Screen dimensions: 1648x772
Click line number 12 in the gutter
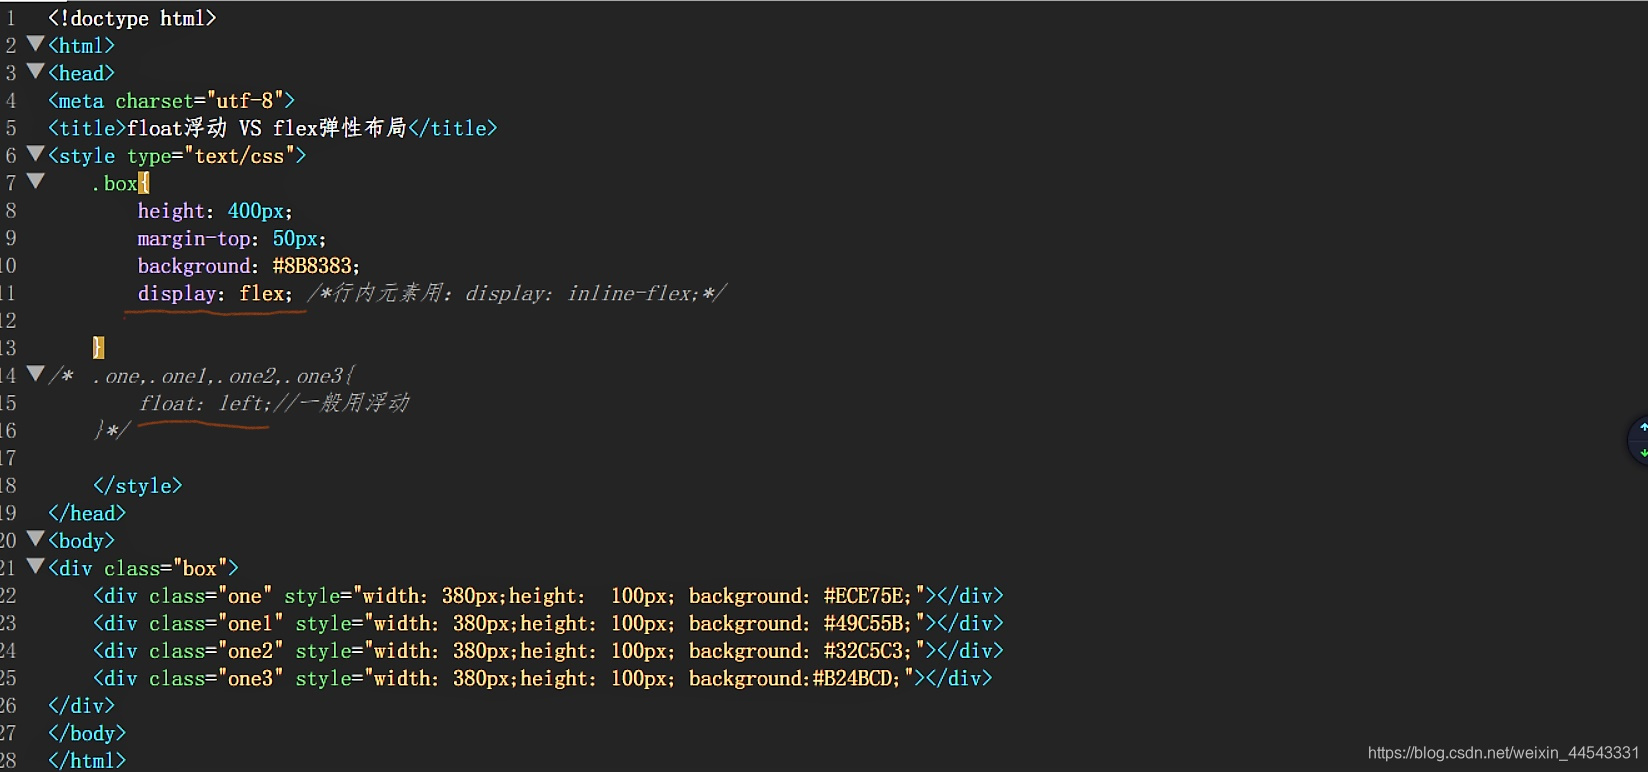coord(8,321)
